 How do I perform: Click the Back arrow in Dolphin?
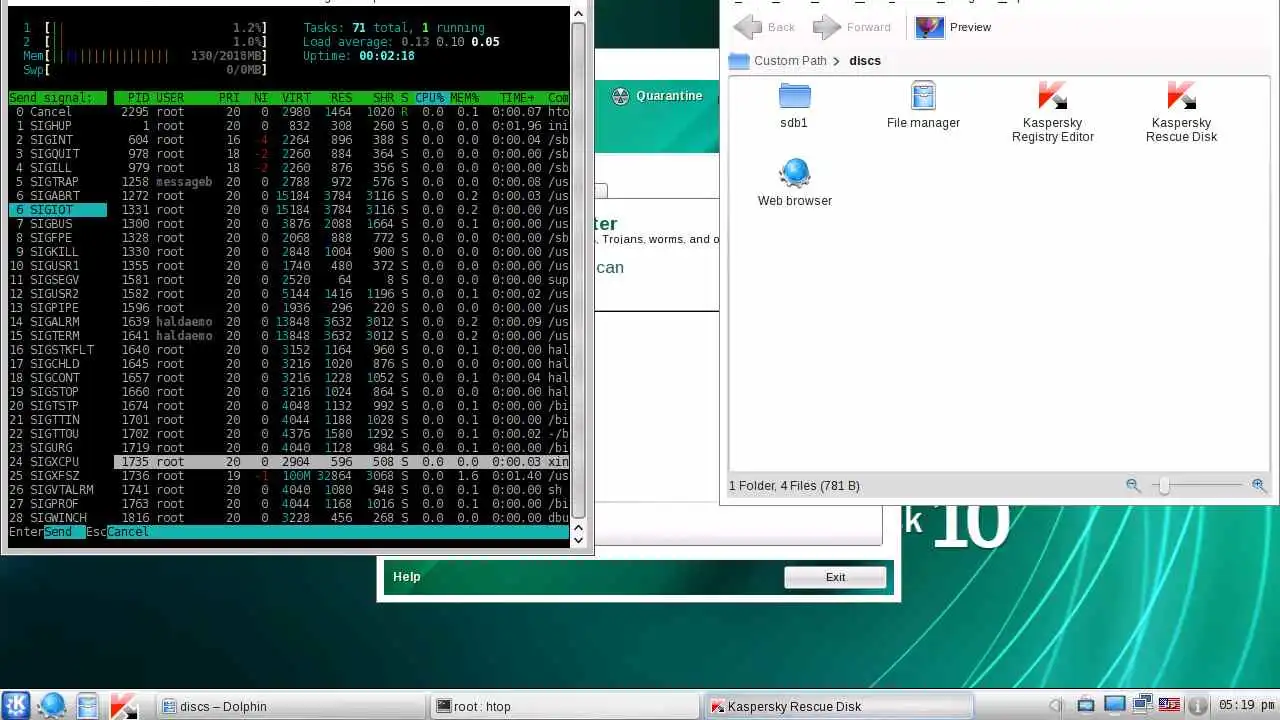(764, 27)
